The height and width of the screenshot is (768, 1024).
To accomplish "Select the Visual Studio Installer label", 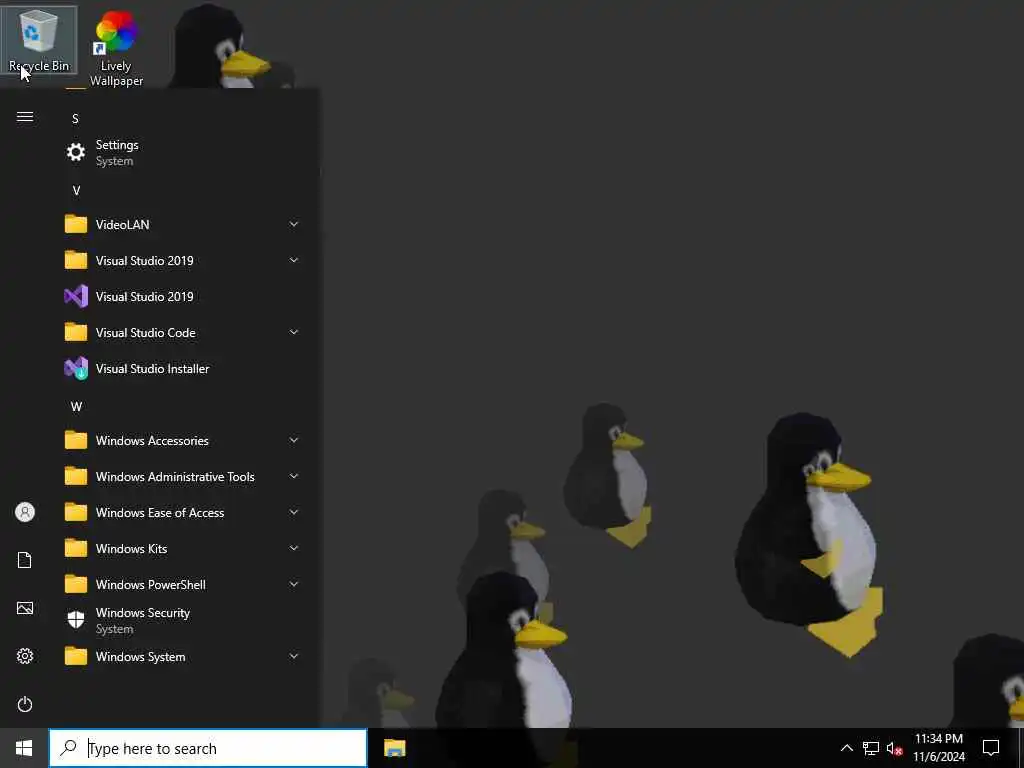I will tap(152, 369).
